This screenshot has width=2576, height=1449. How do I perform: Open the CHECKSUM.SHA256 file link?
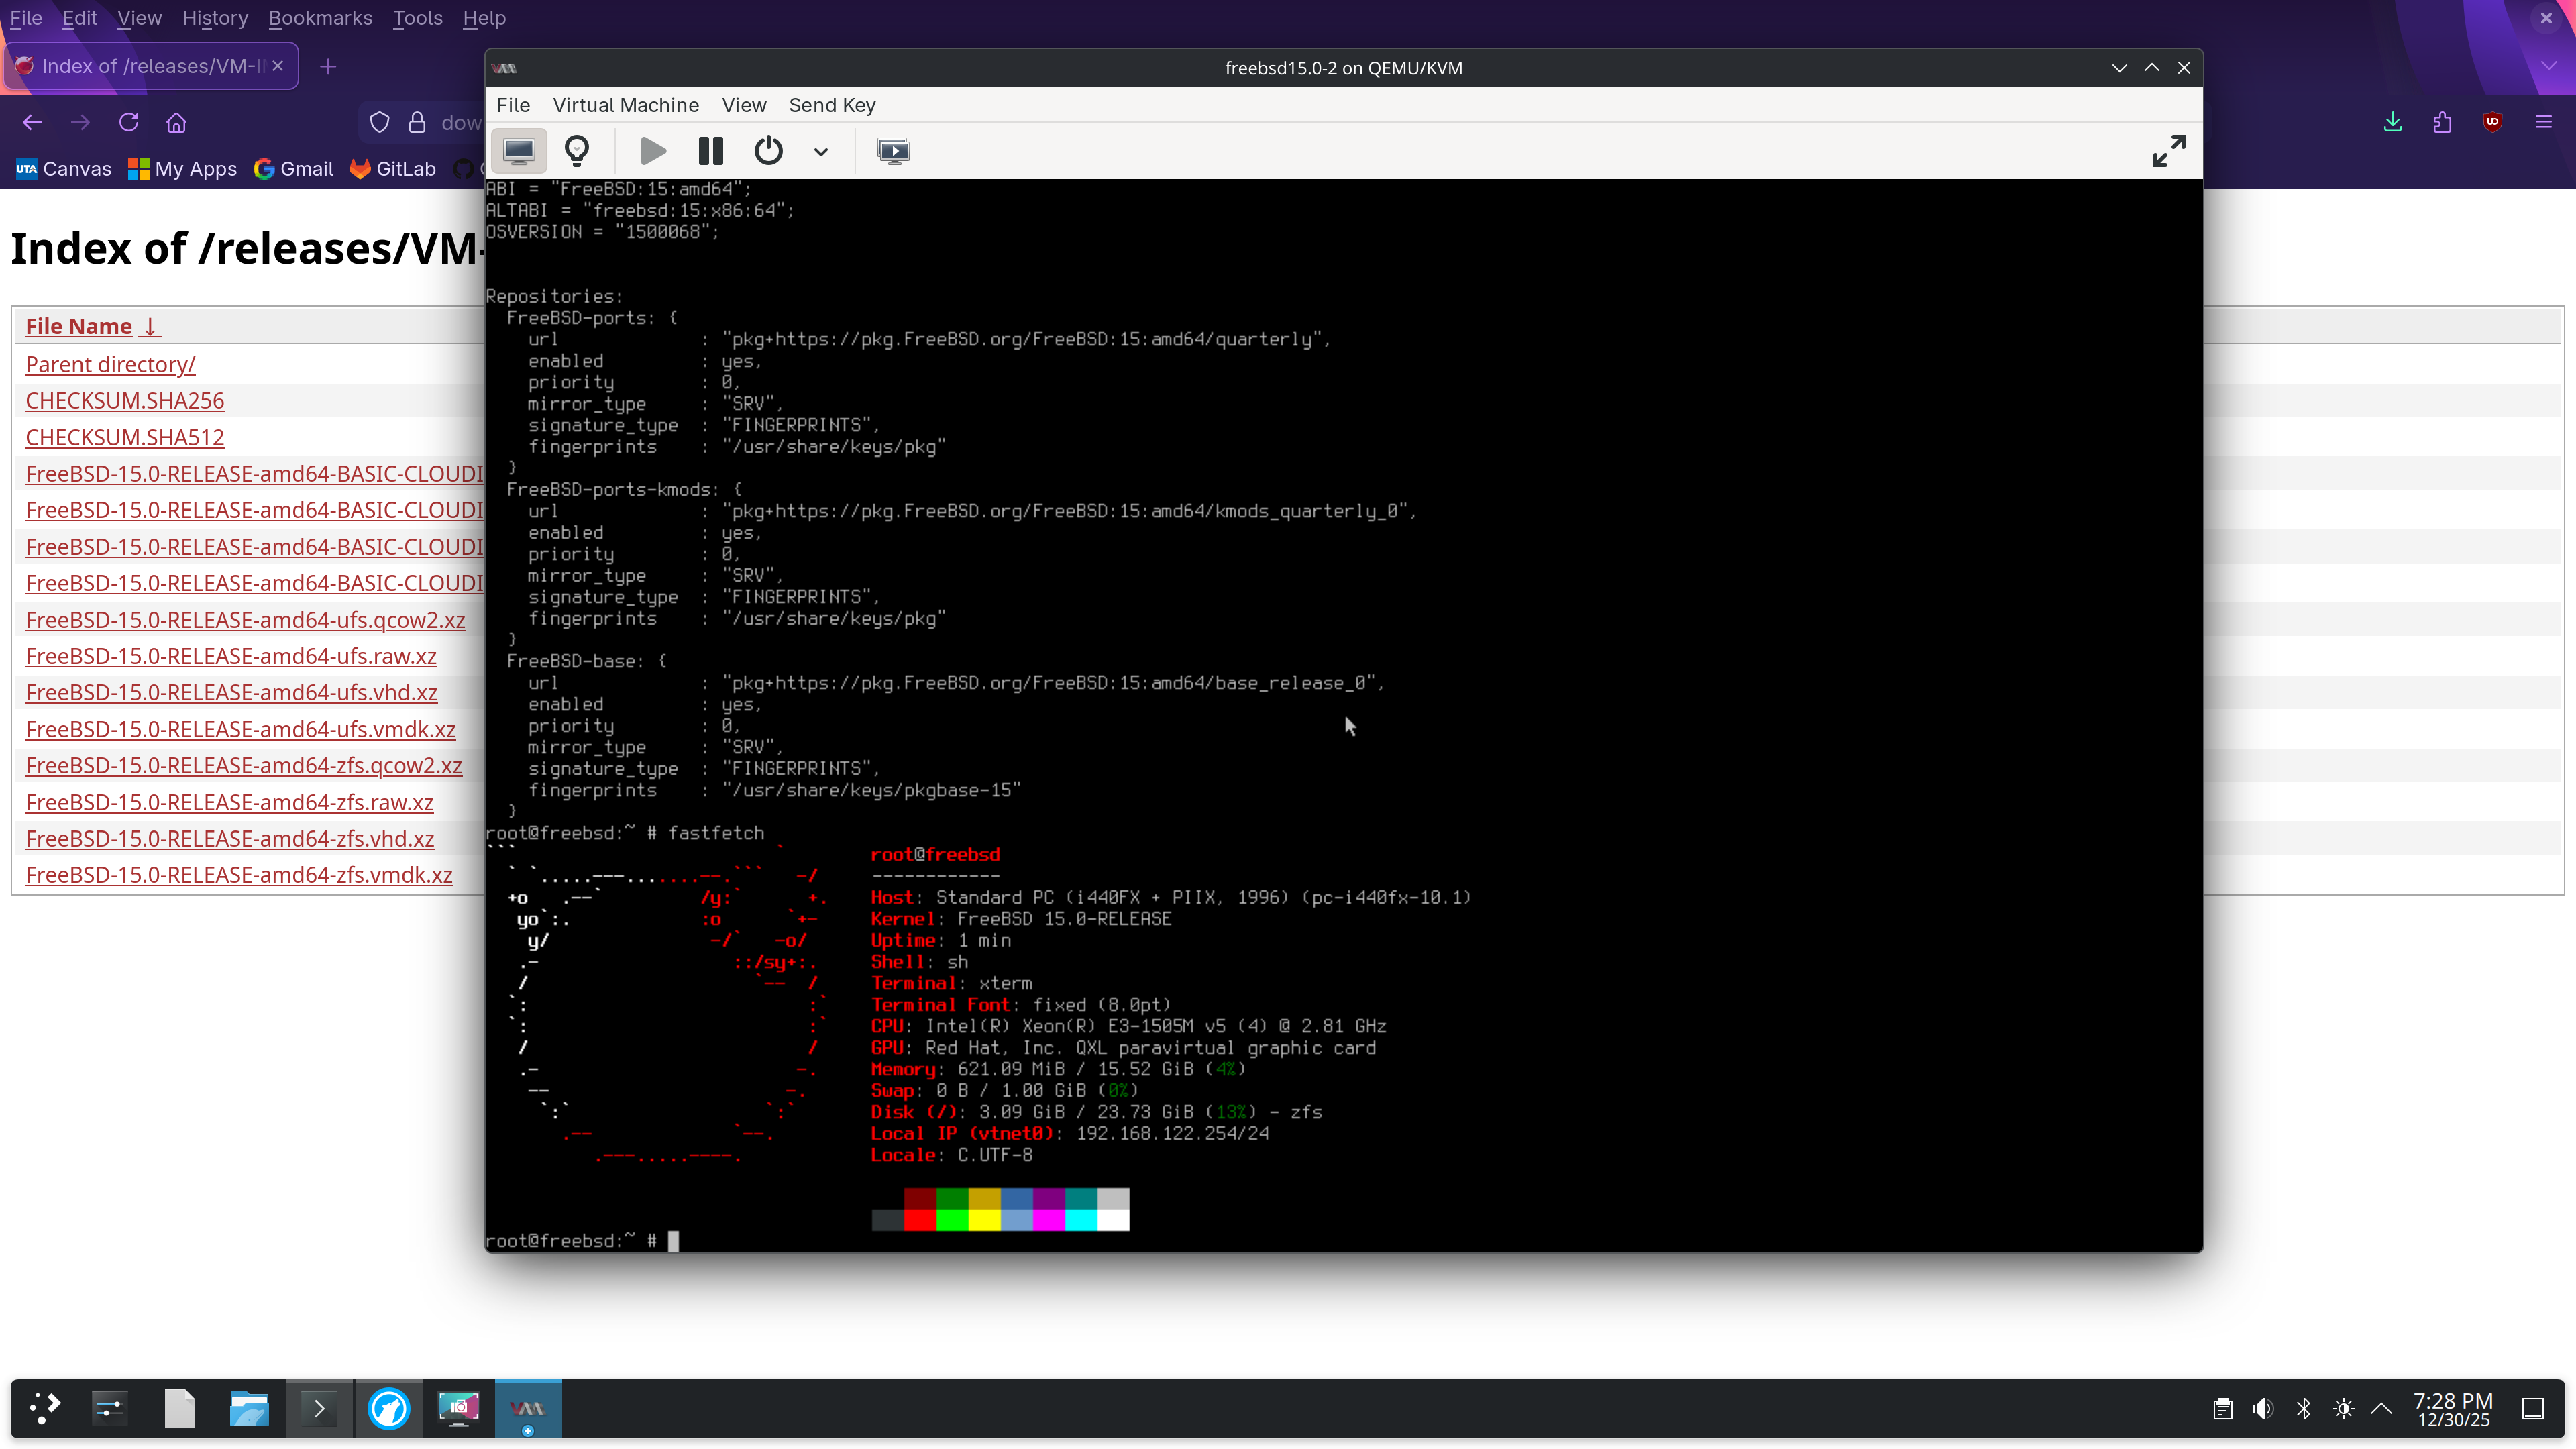point(124,401)
